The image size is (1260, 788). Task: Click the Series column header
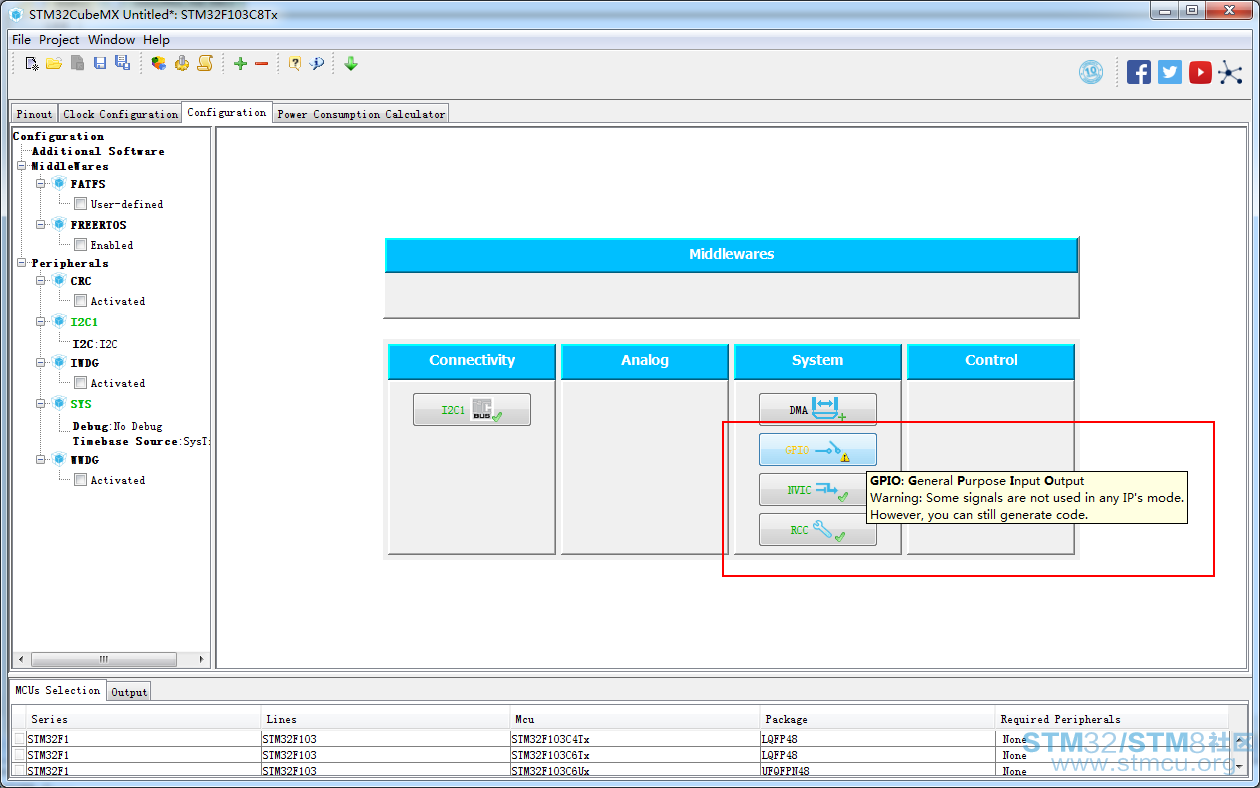[143, 719]
